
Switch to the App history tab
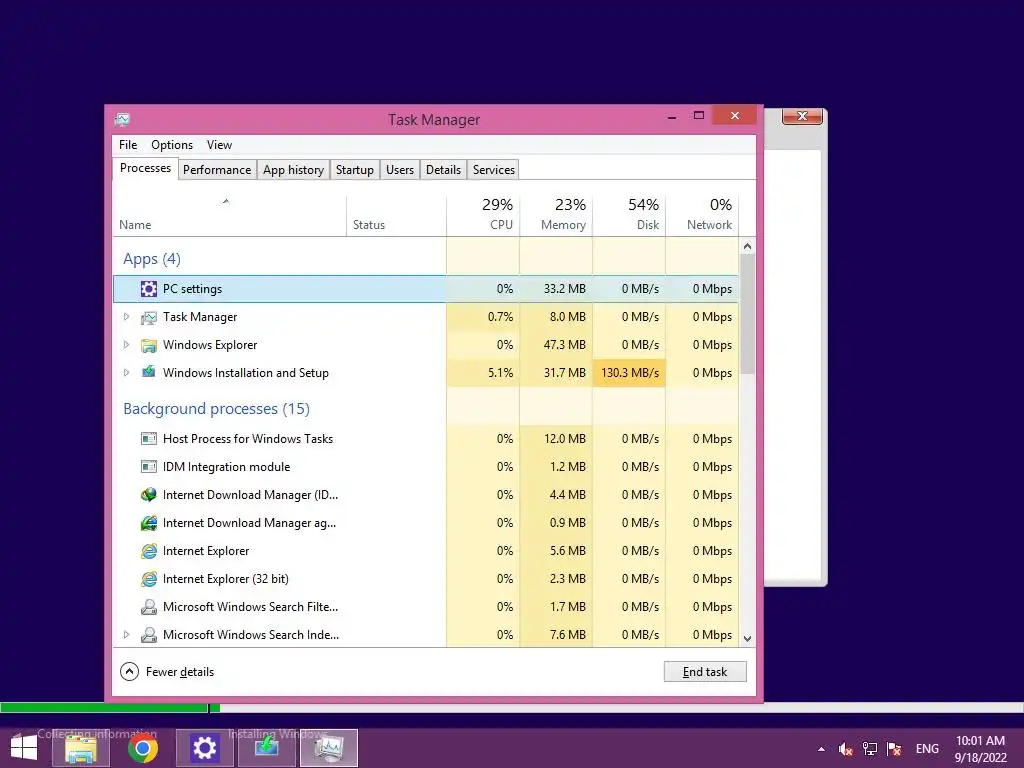pyautogui.click(x=293, y=170)
